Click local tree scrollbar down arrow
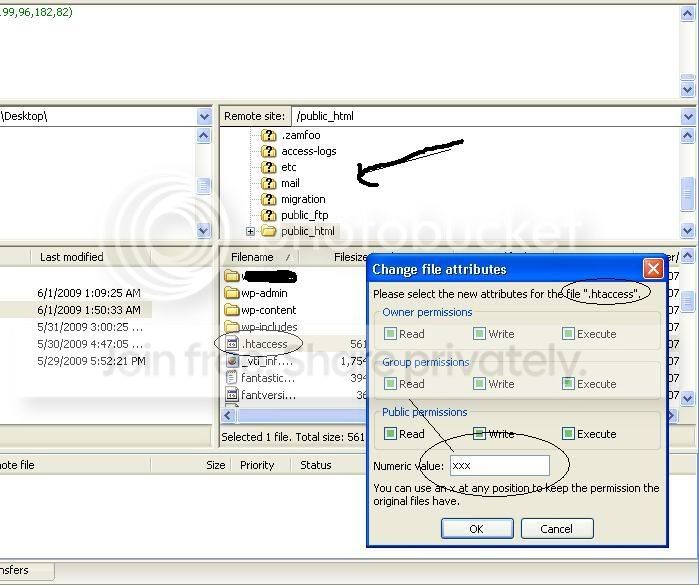Viewport: 699px width, 586px height. click(204, 231)
